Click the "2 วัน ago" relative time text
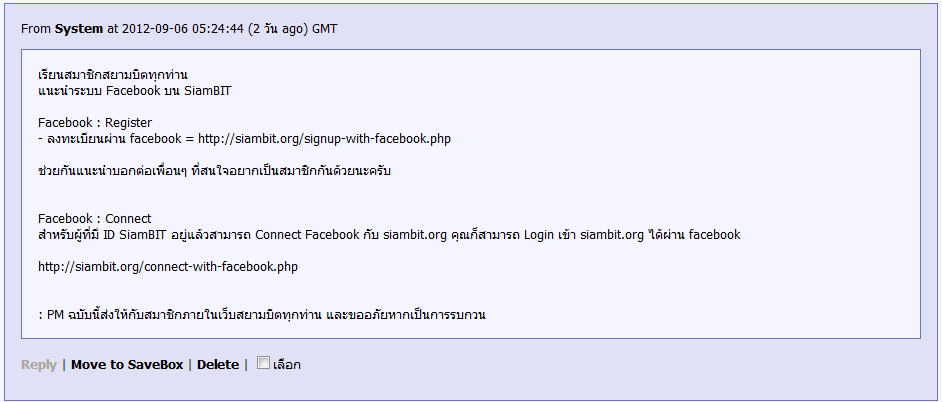 coord(278,29)
